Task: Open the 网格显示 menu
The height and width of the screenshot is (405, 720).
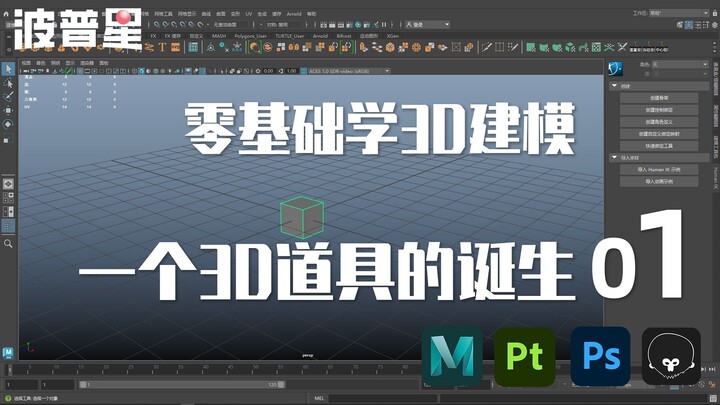Action: [187, 14]
